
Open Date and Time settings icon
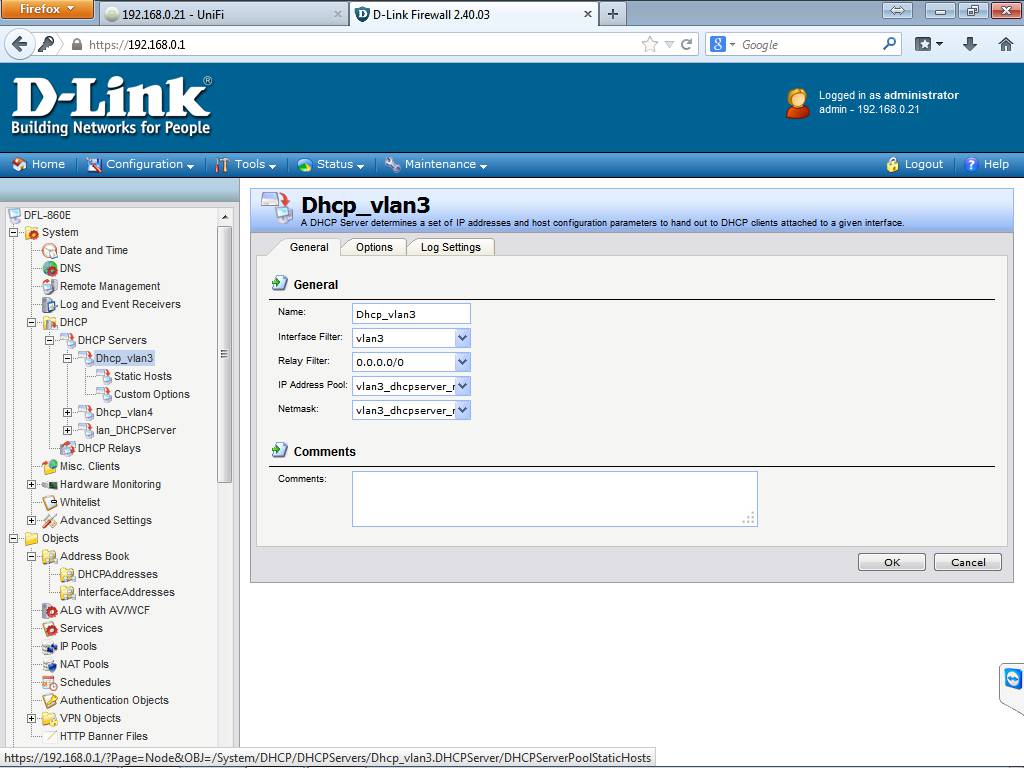[x=50, y=251]
